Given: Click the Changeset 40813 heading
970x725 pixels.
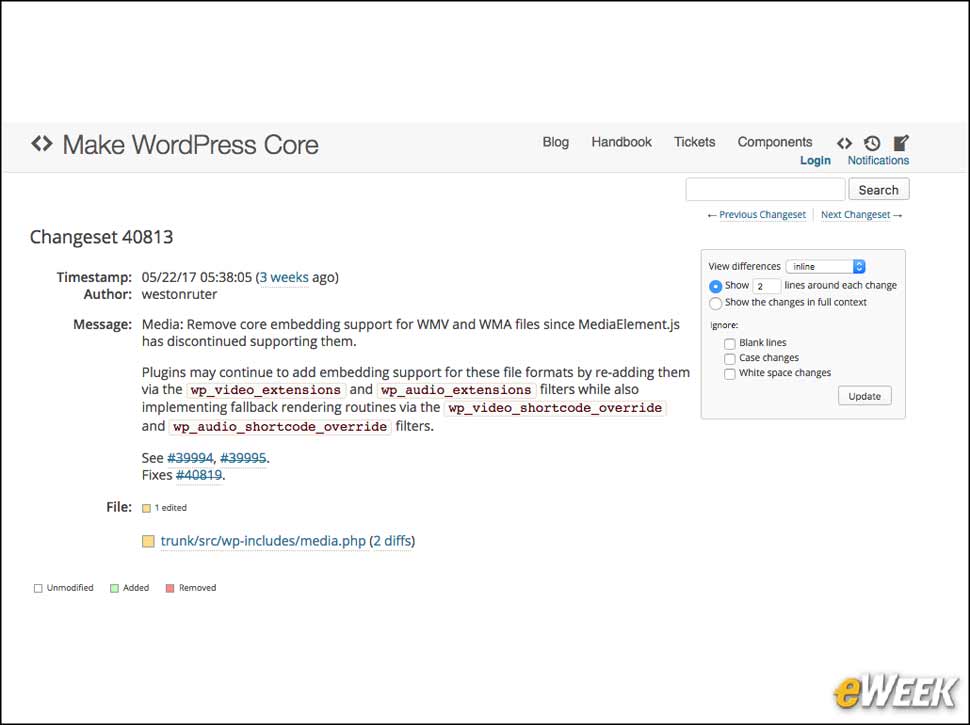Looking at the screenshot, I should tap(101, 237).
